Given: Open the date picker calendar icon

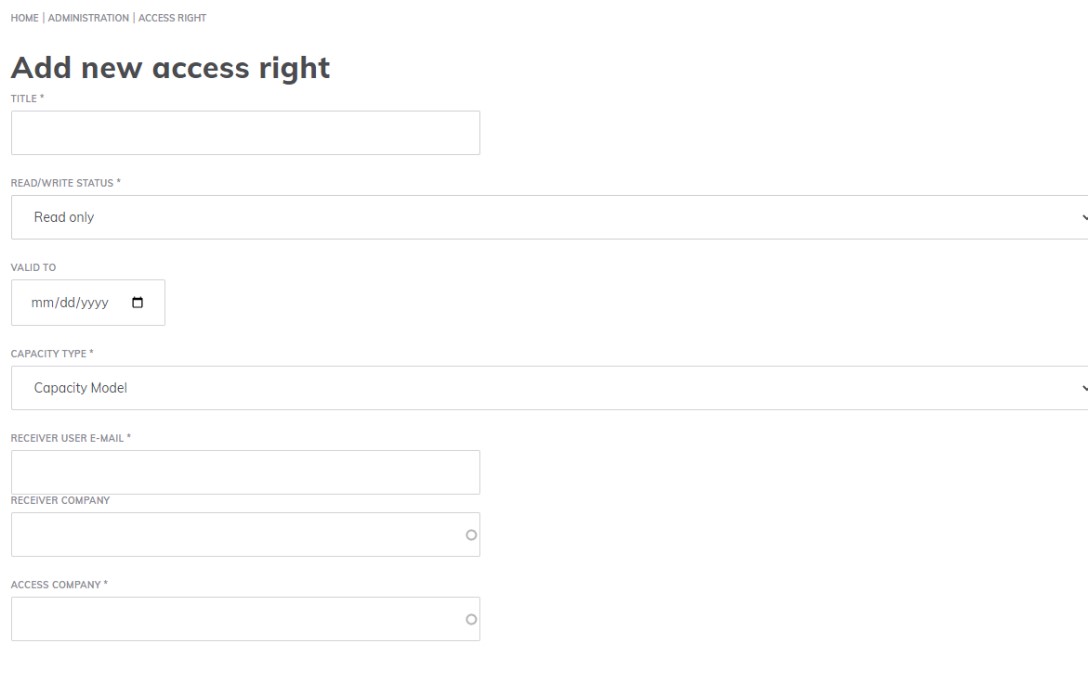Looking at the screenshot, I should click(x=139, y=302).
